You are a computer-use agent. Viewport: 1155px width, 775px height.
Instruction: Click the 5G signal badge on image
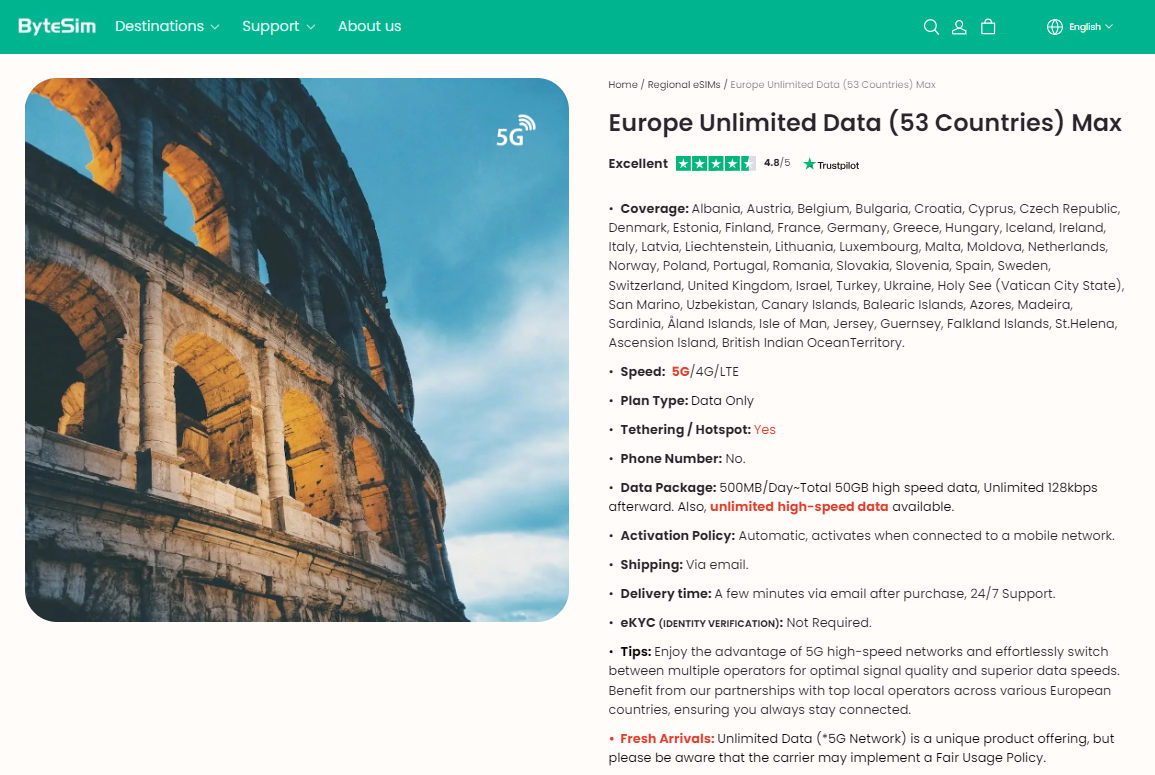point(515,132)
